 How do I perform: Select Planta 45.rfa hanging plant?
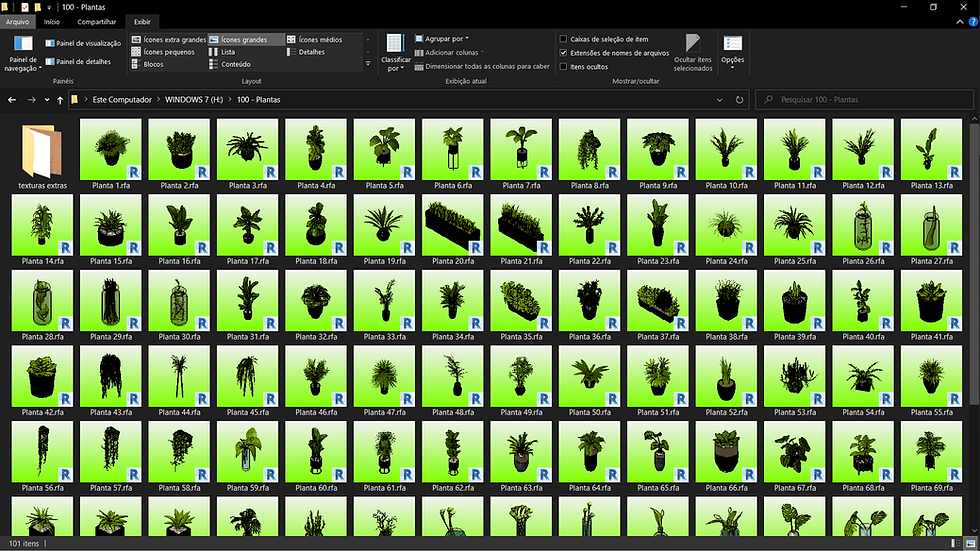point(248,381)
